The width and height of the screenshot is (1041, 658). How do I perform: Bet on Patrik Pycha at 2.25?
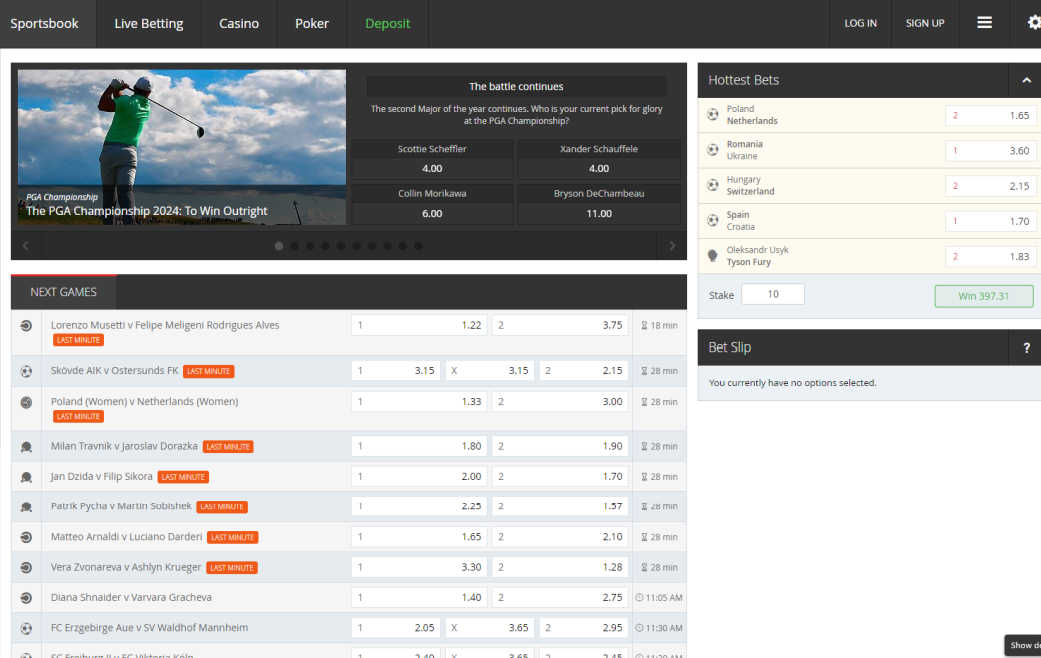coord(419,506)
